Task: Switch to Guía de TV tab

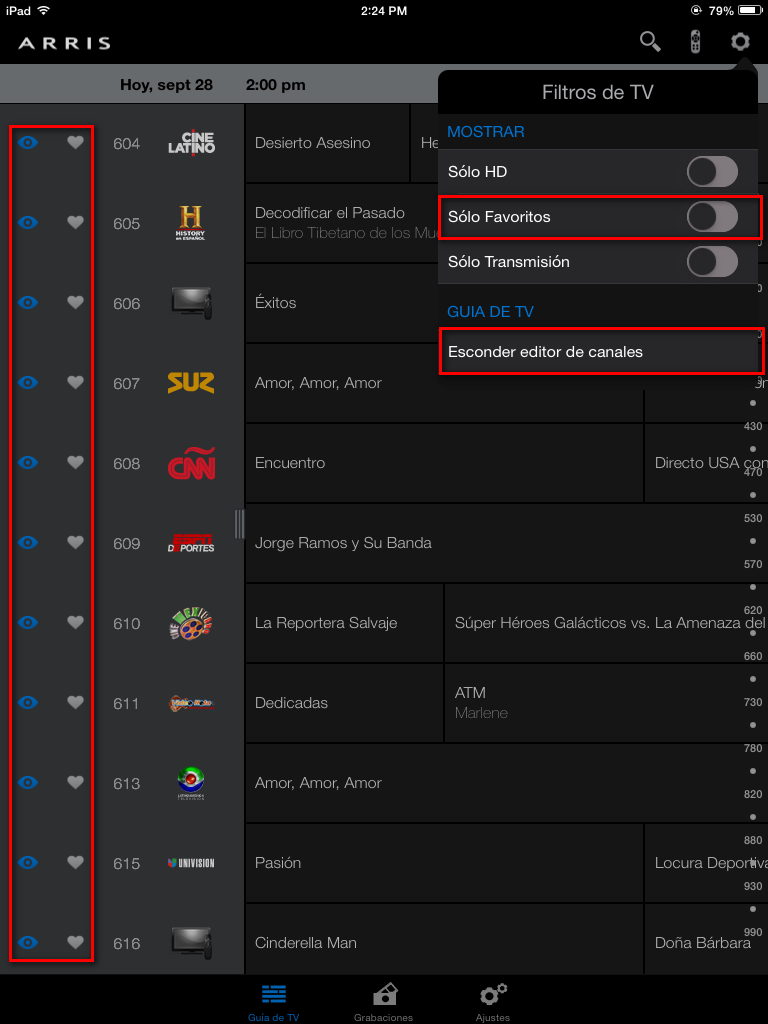Action: coord(274,1002)
